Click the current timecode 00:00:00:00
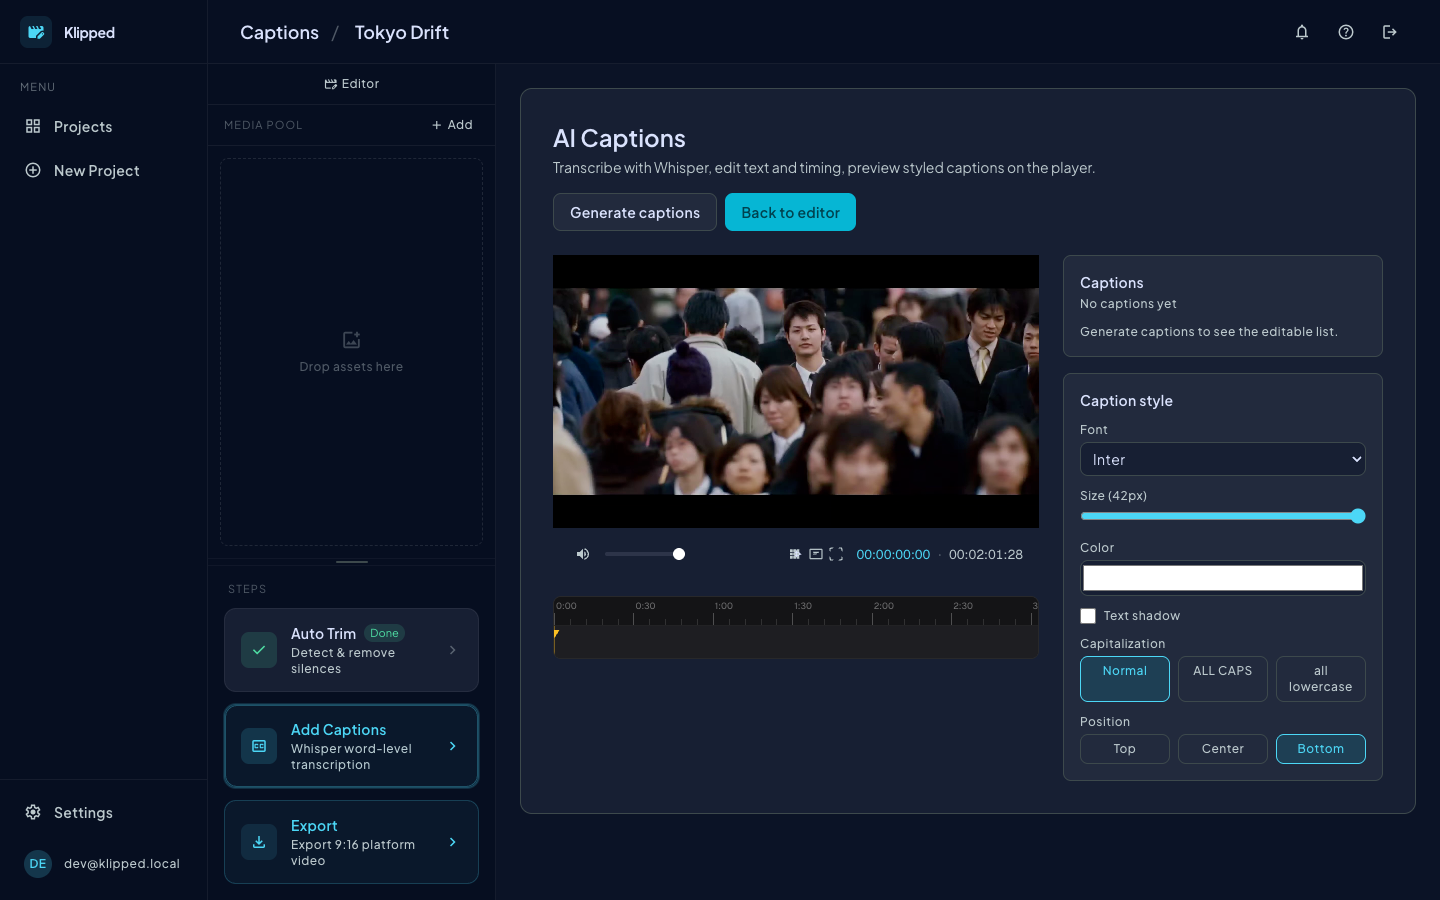This screenshot has height=900, width=1440. click(893, 554)
